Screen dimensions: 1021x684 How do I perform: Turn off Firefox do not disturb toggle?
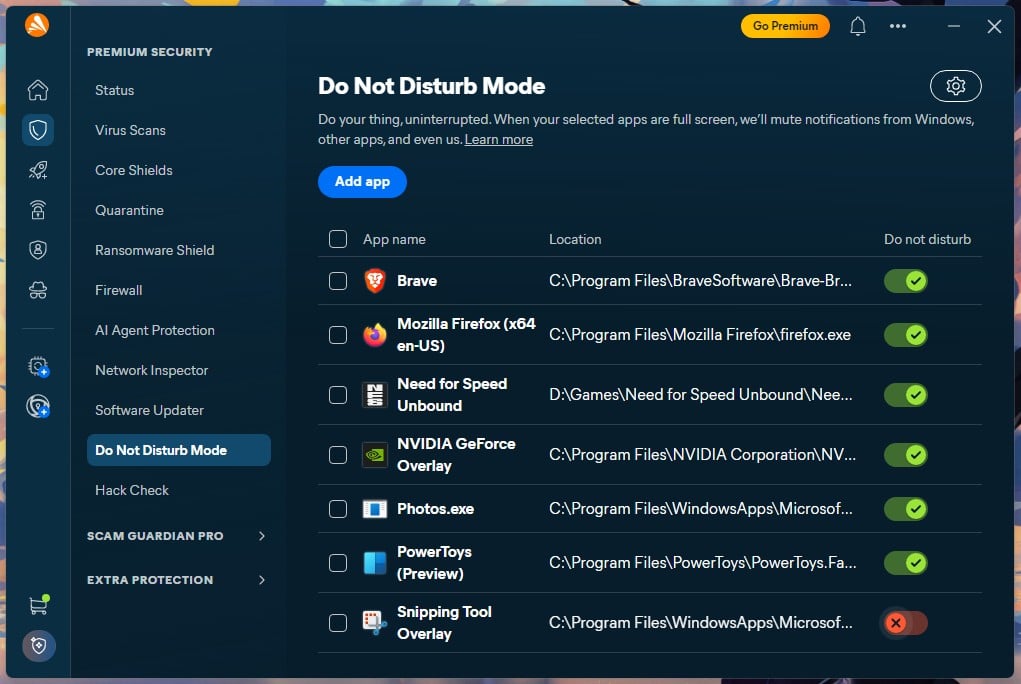906,335
